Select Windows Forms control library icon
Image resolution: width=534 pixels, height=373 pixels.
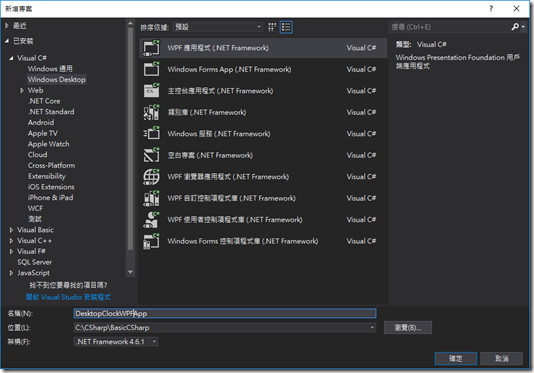coord(152,241)
